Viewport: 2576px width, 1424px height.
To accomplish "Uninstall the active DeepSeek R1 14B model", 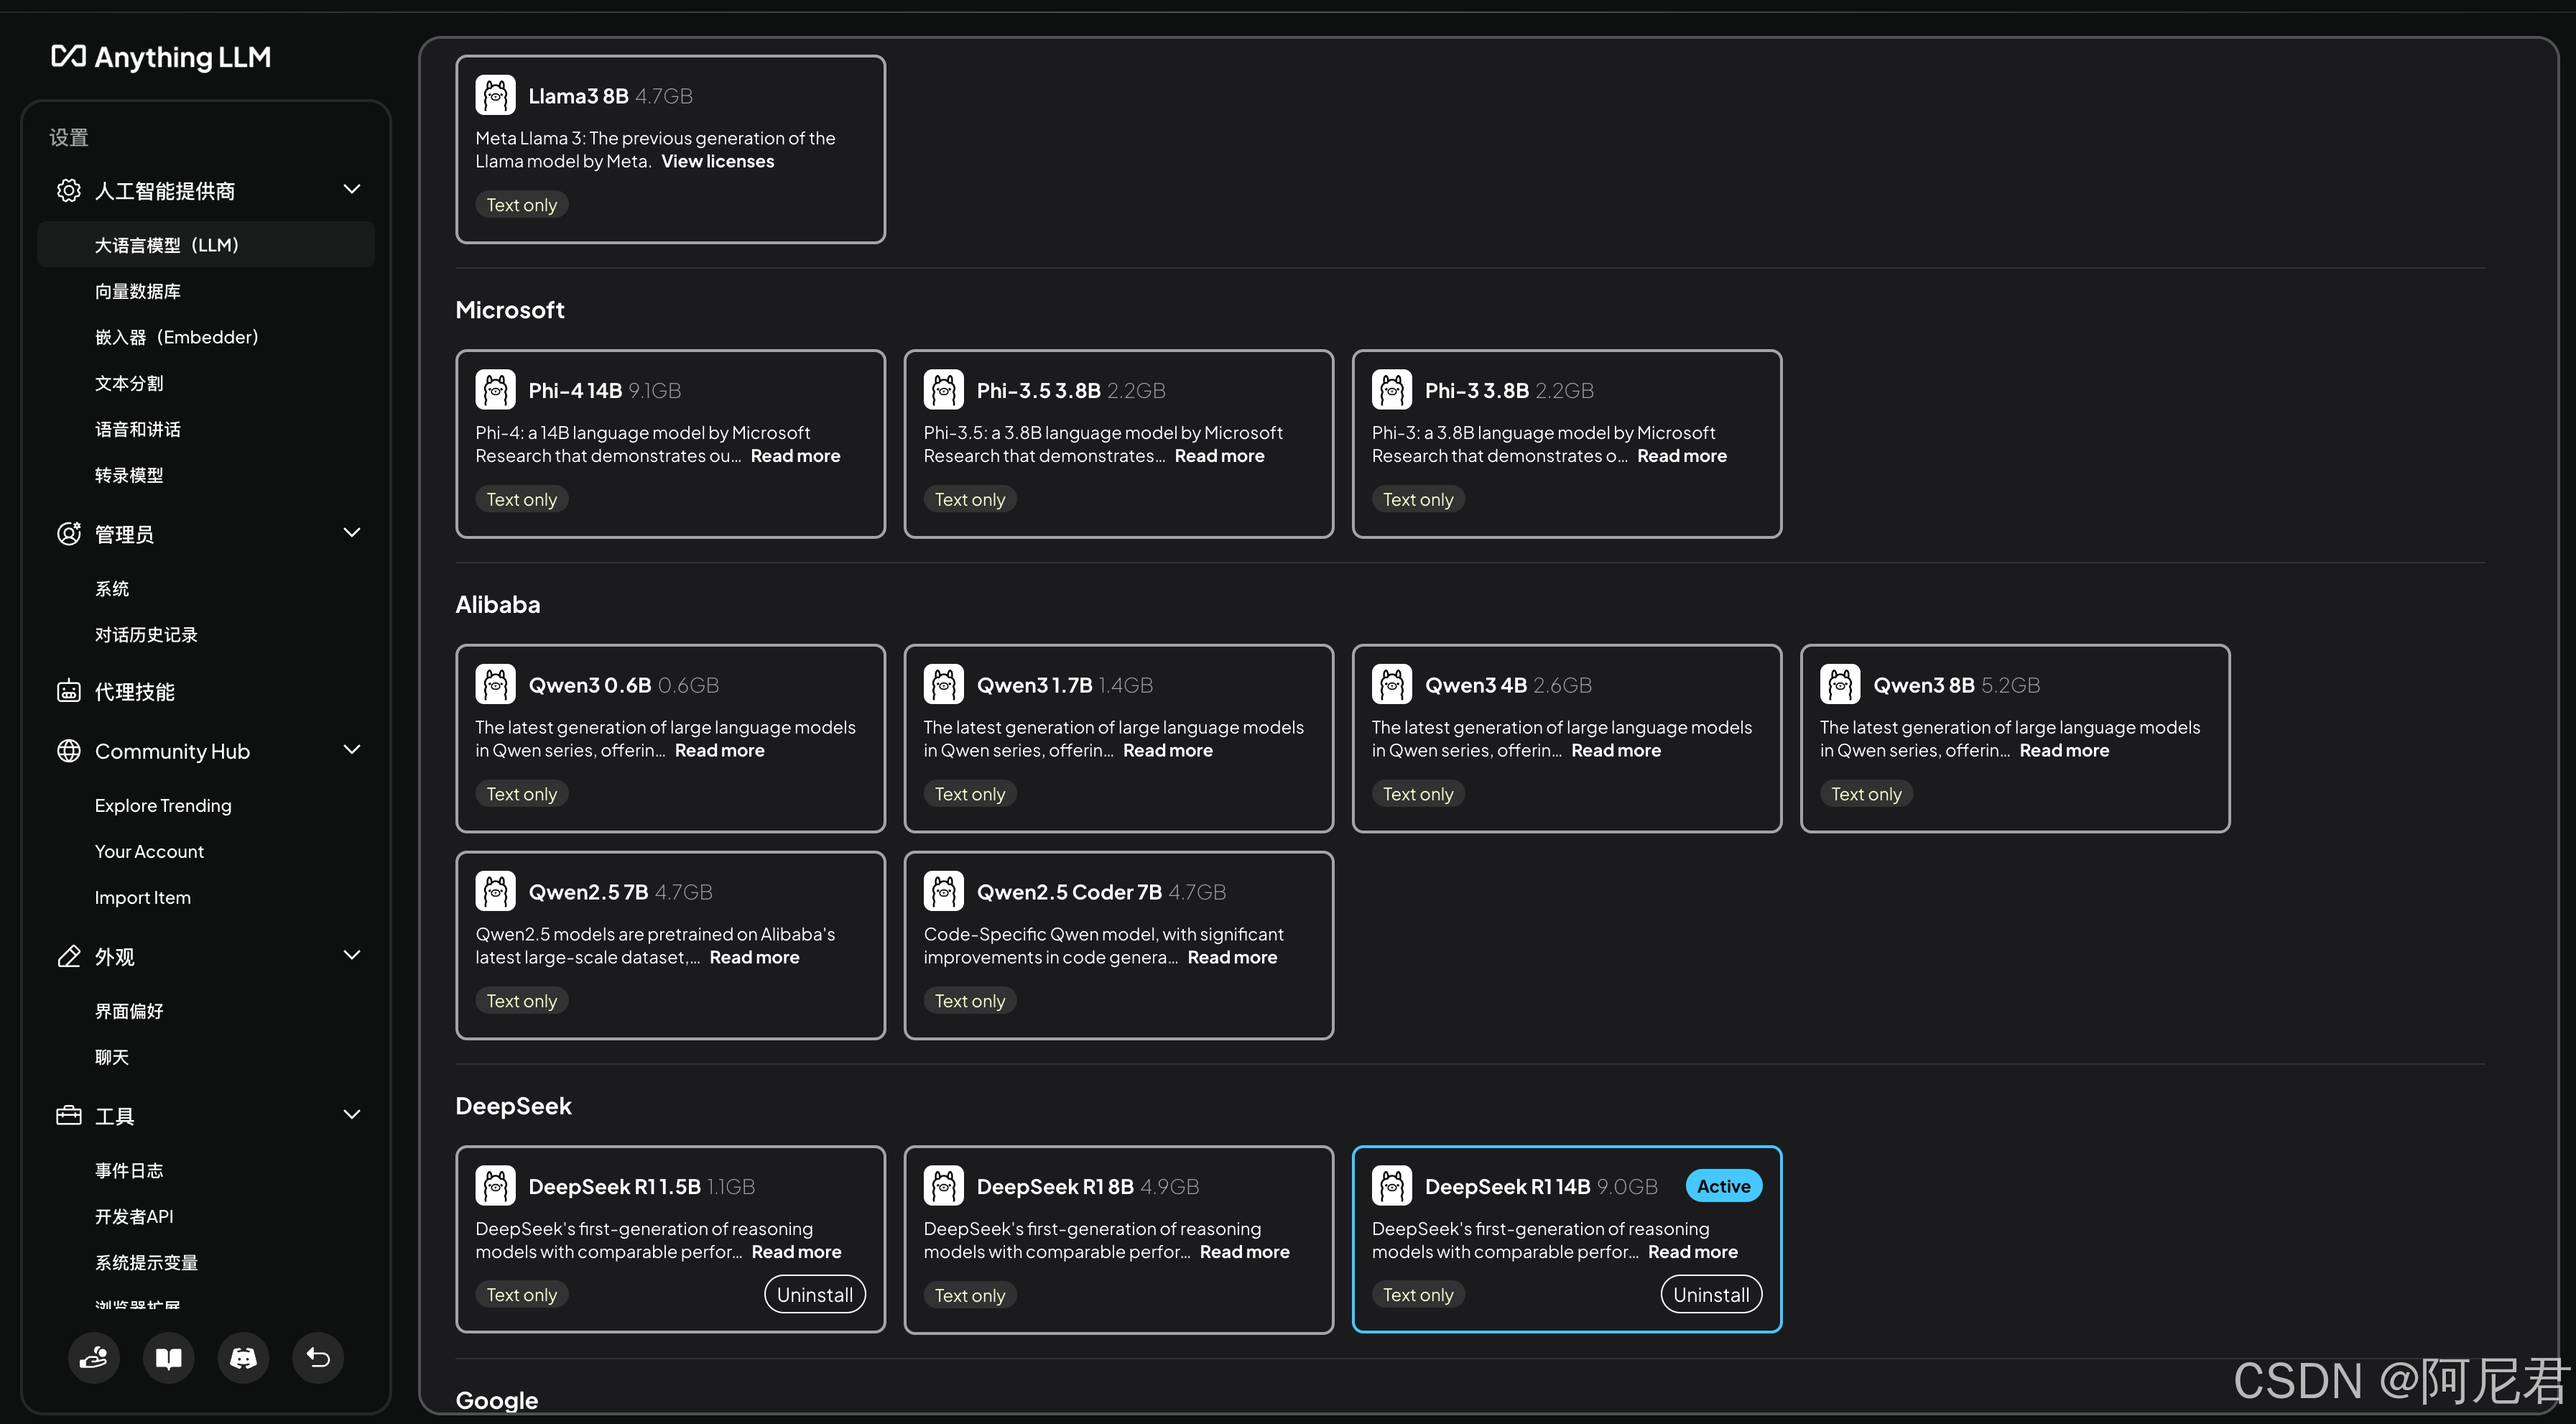I will point(1710,1294).
